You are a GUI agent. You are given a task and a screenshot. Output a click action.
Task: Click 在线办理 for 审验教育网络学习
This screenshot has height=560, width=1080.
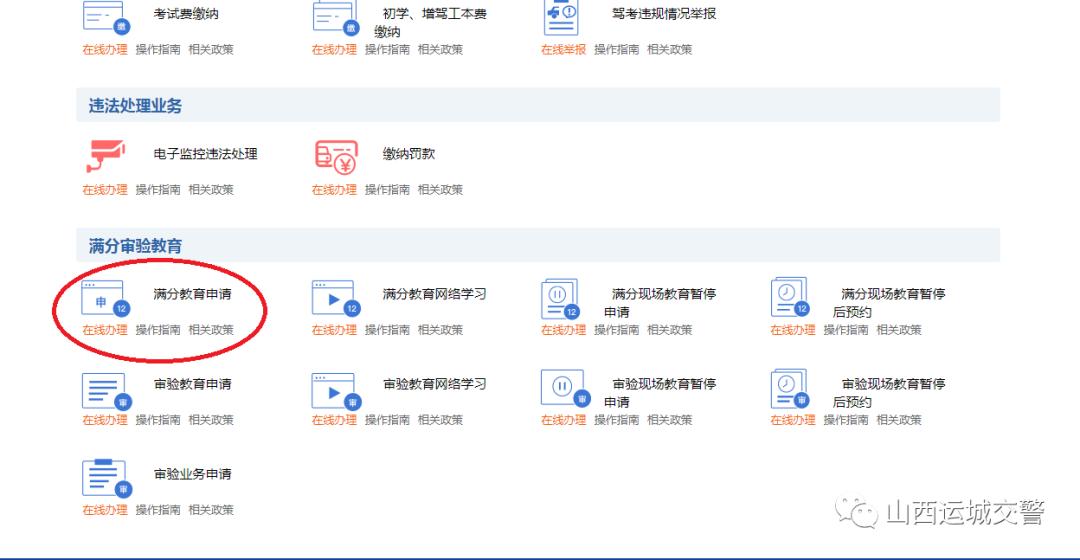click(334, 420)
